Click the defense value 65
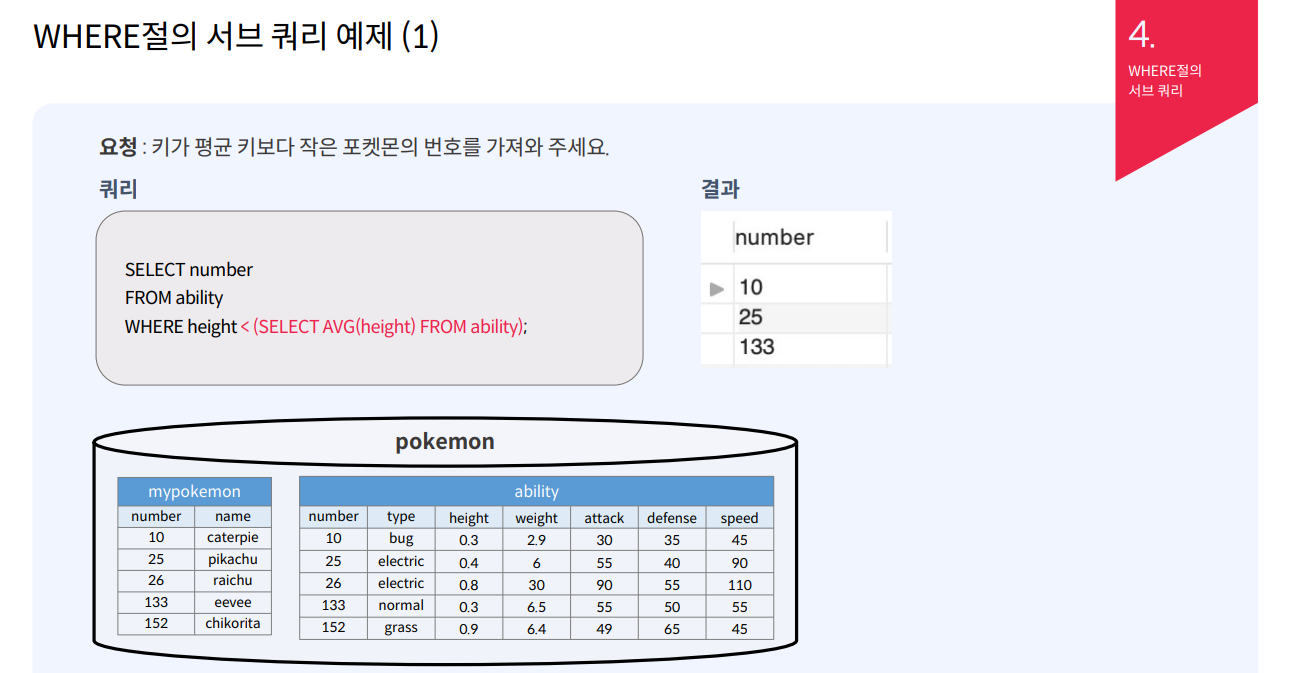The width and height of the screenshot is (1290, 673). tap(672, 629)
